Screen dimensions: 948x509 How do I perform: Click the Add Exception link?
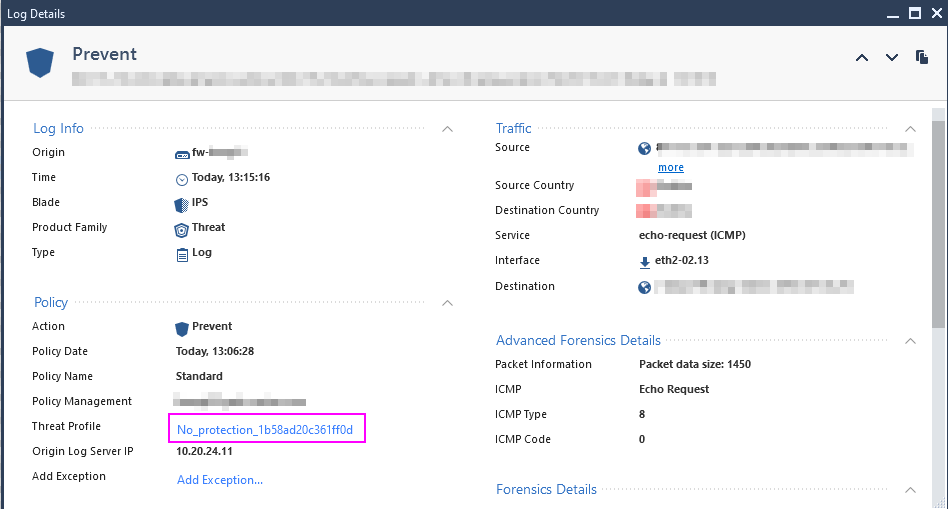click(x=220, y=480)
